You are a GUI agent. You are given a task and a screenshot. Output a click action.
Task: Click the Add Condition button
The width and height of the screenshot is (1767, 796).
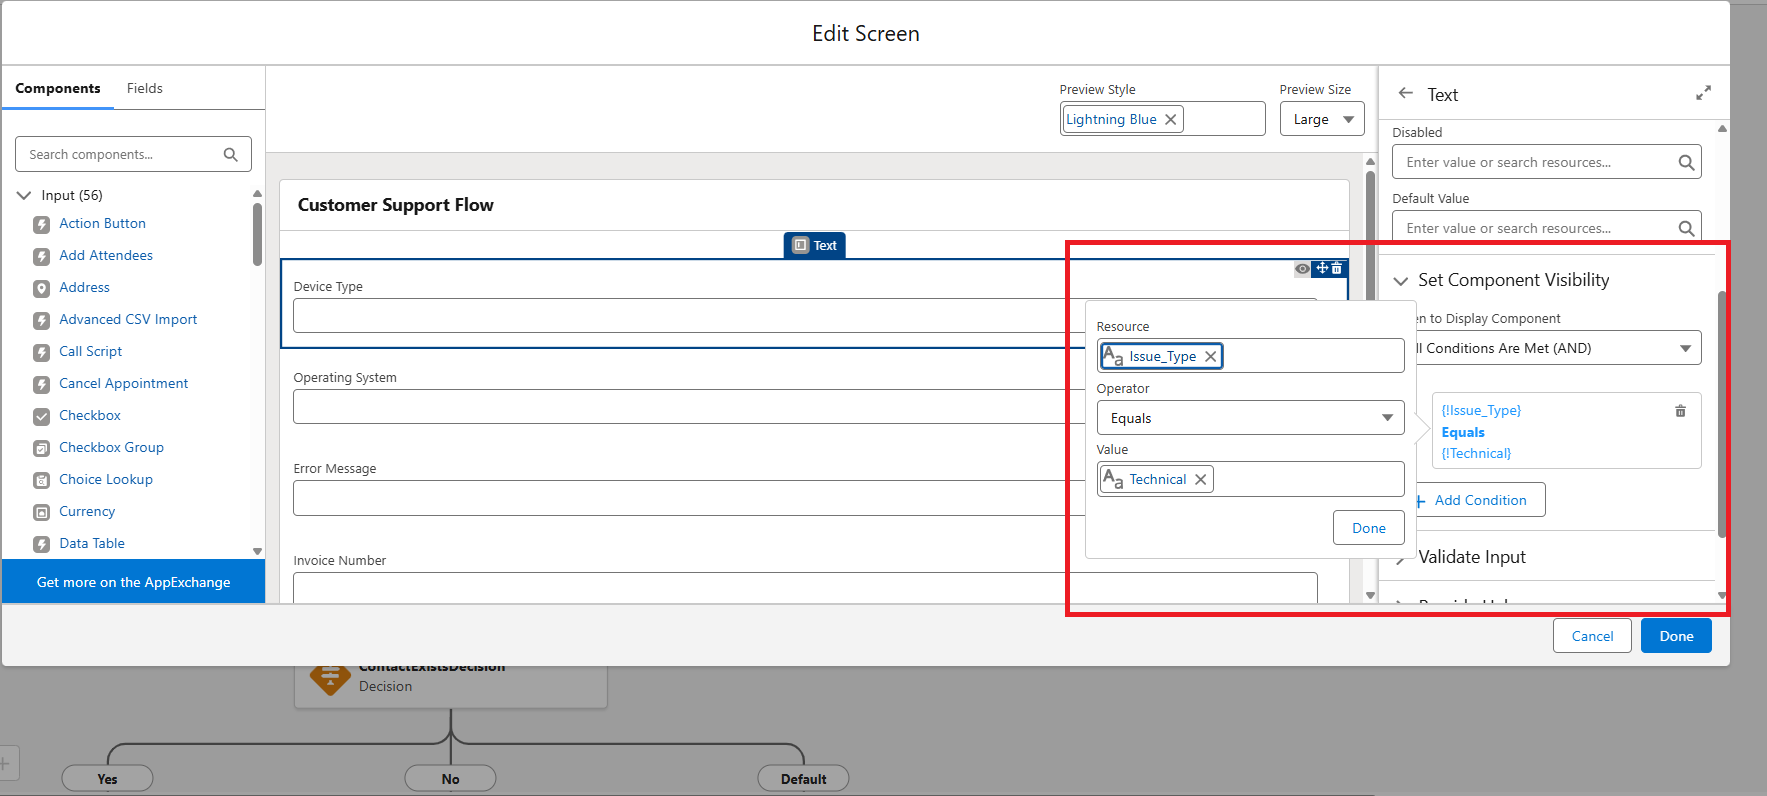(x=1480, y=500)
